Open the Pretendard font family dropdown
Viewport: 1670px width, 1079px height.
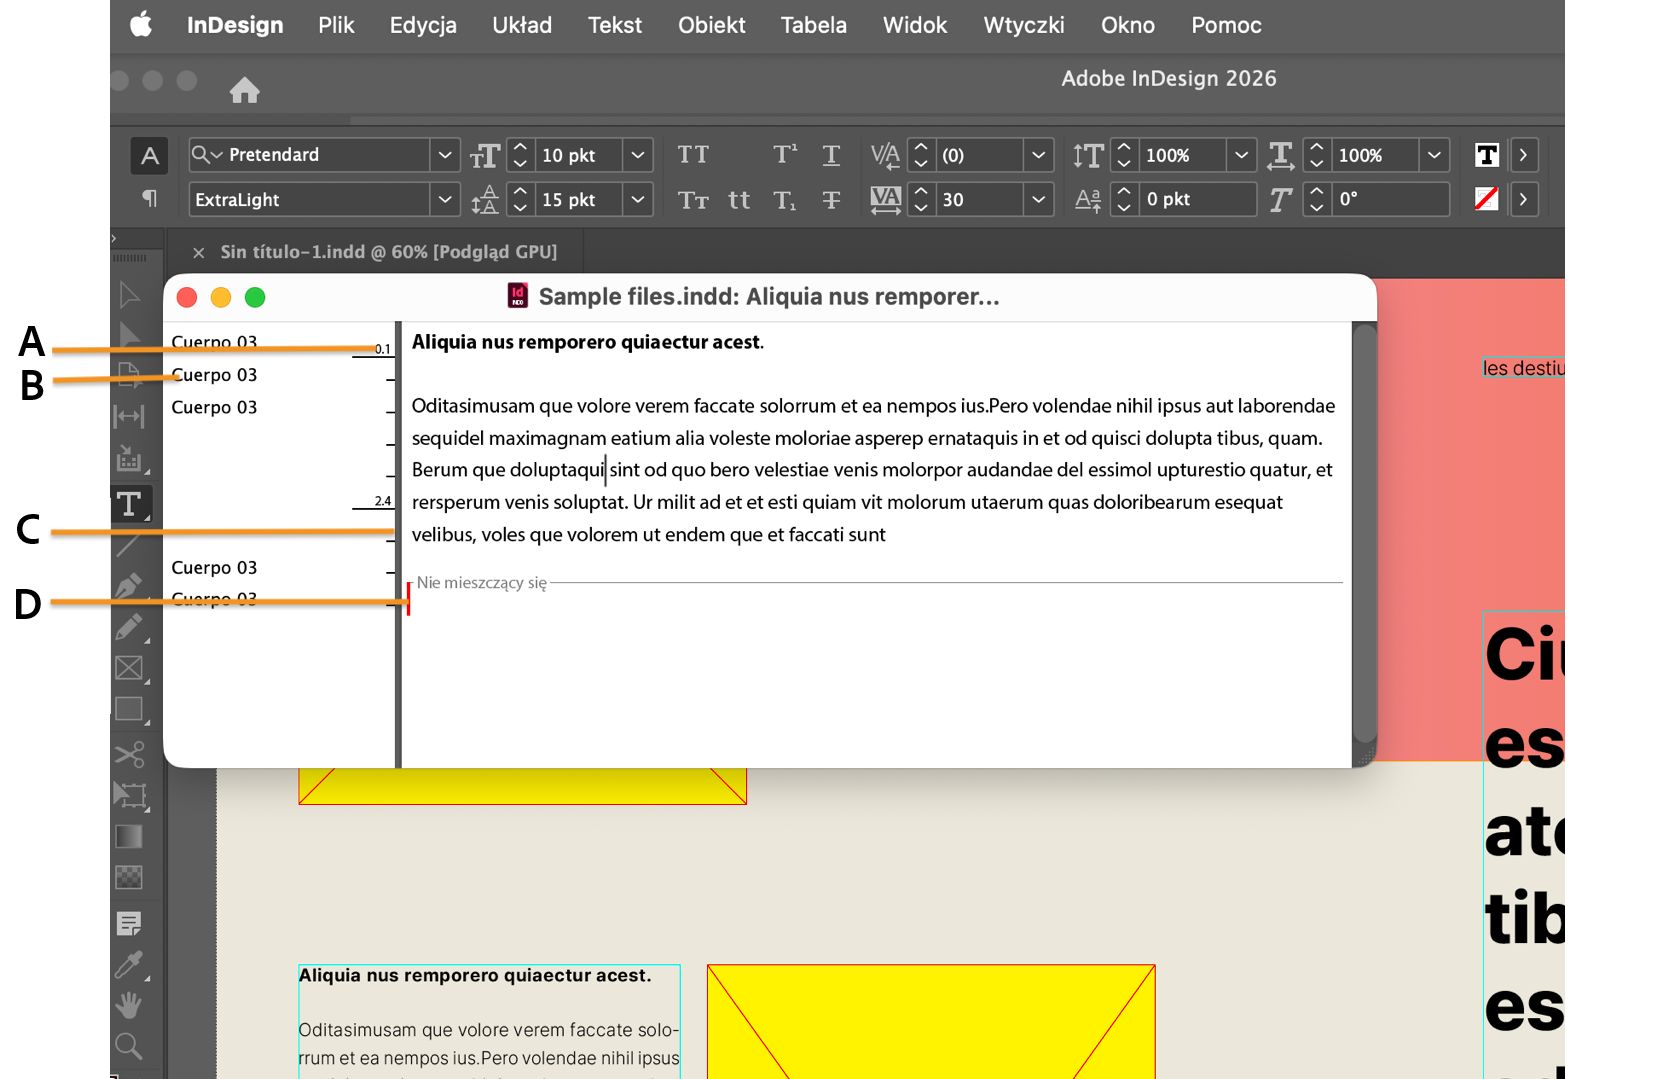tap(445, 155)
